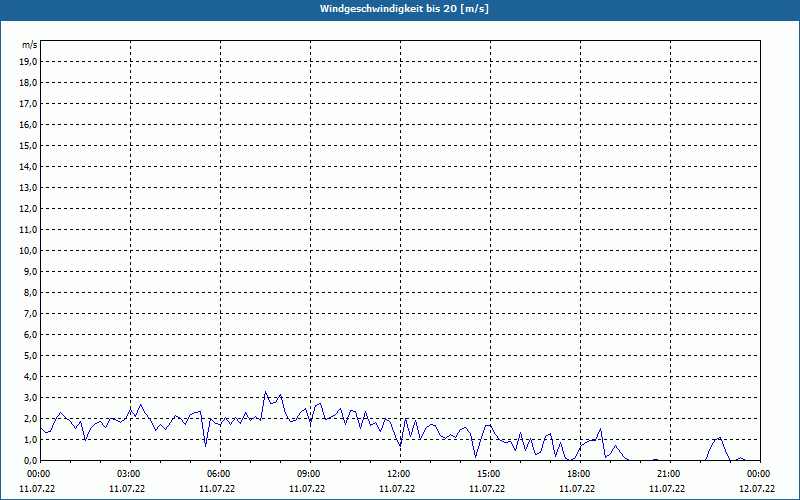
Task: Click the 19,0 y-axis label
Action: (x=29, y=62)
